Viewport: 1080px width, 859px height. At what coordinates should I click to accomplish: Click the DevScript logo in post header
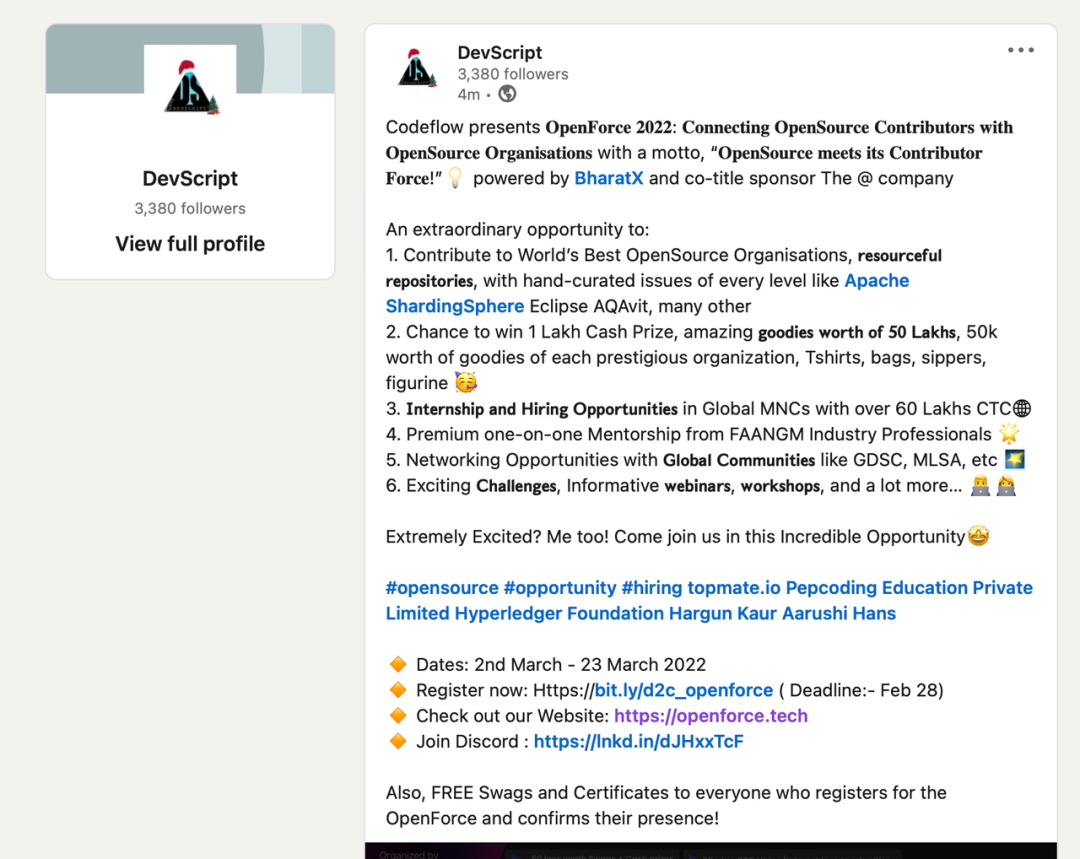coord(417,69)
